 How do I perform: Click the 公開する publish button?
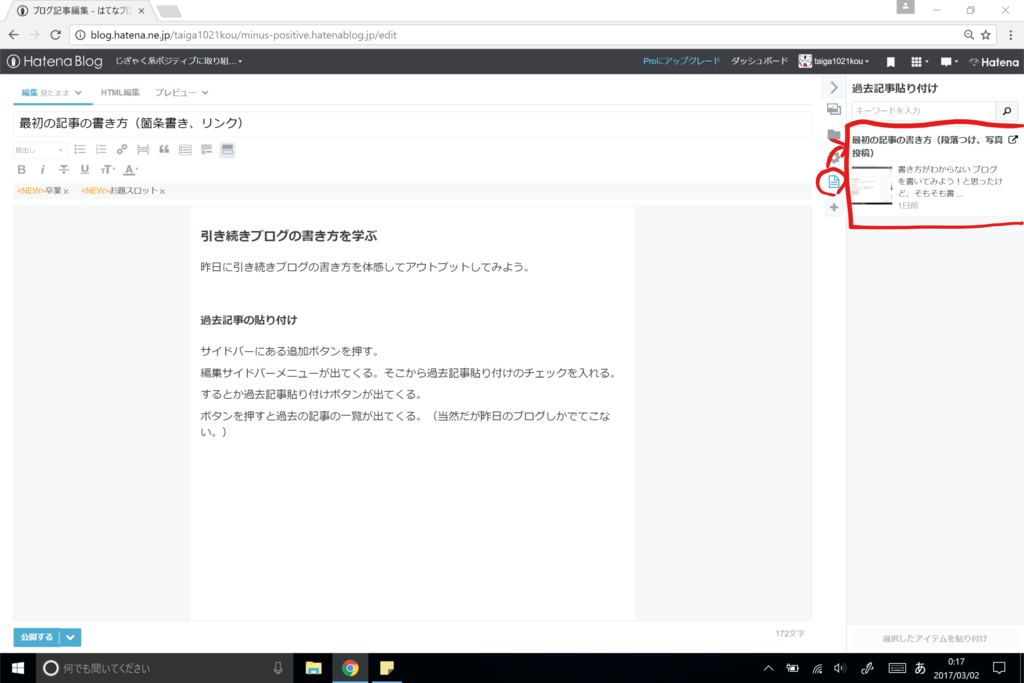point(35,637)
